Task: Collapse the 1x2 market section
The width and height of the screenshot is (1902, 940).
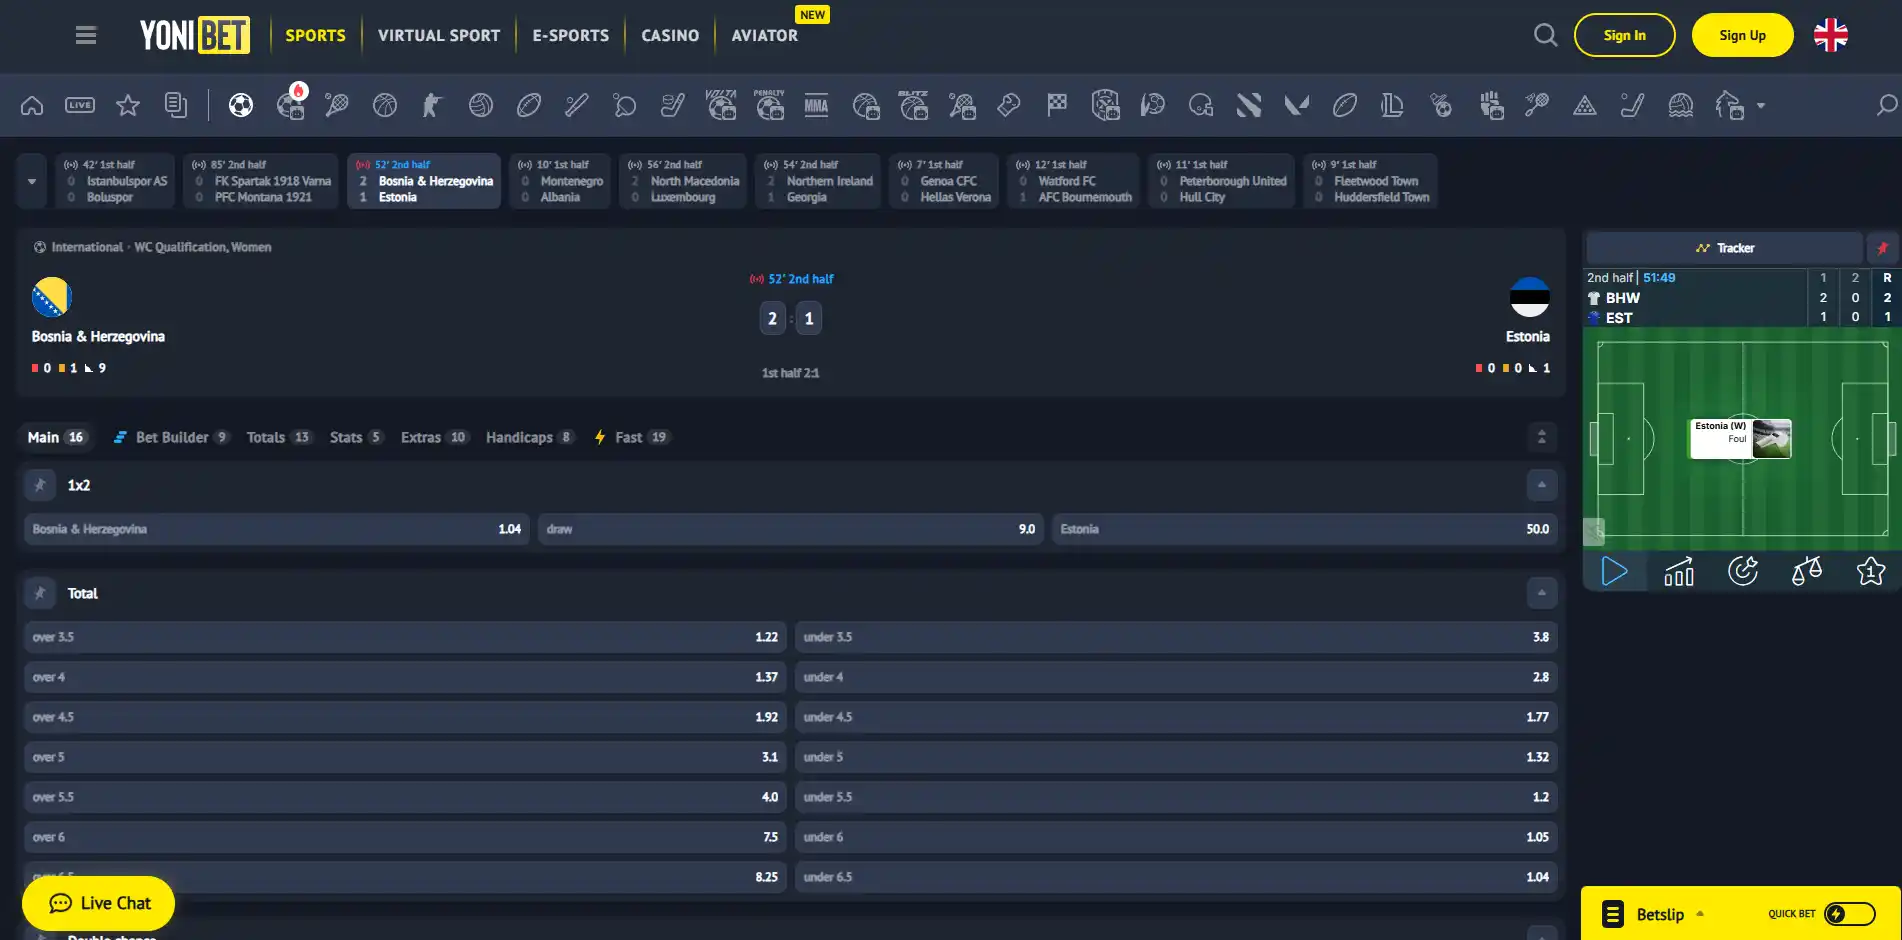Action: pos(1542,485)
